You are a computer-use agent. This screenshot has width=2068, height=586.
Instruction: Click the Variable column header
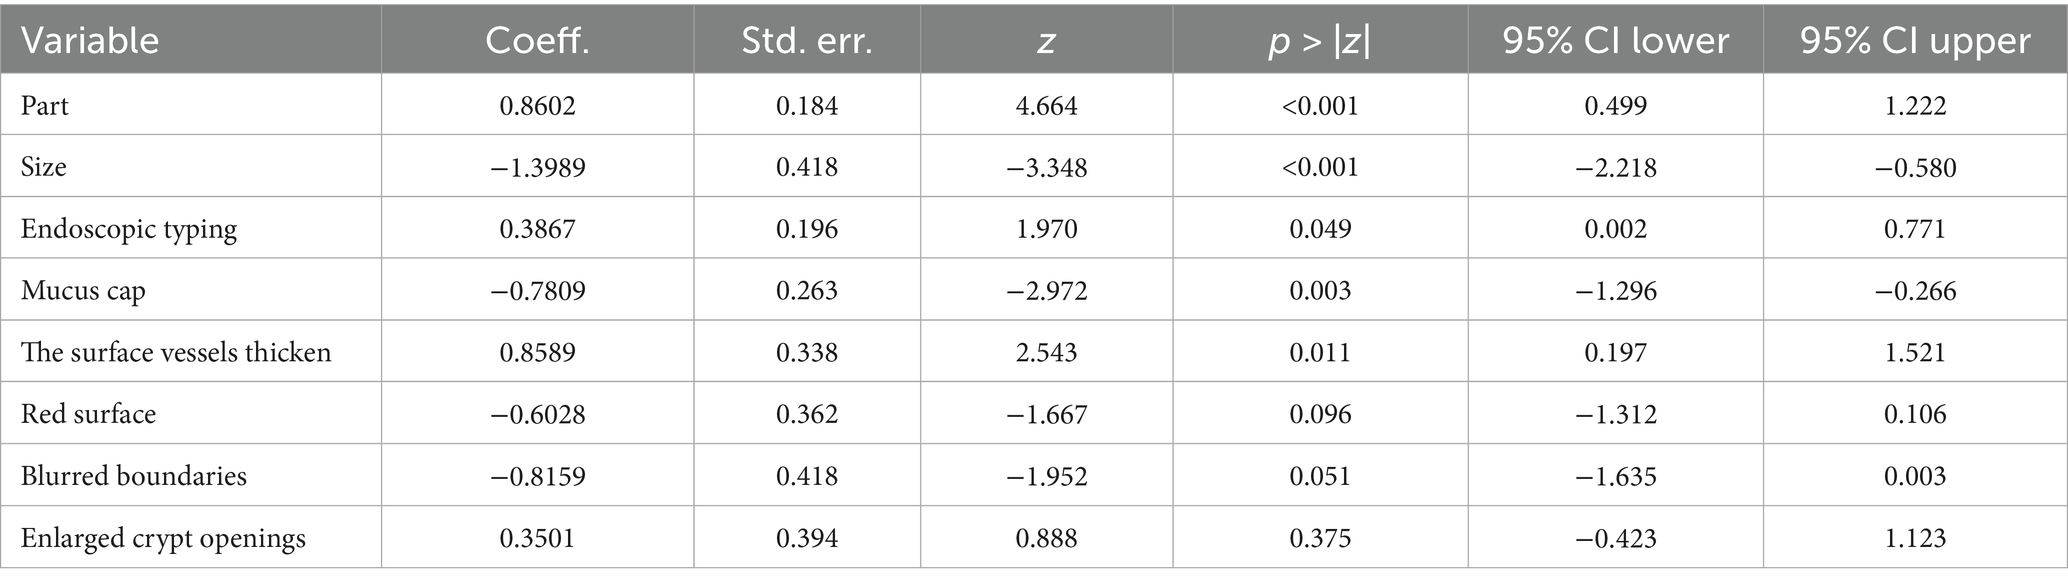coord(90,41)
